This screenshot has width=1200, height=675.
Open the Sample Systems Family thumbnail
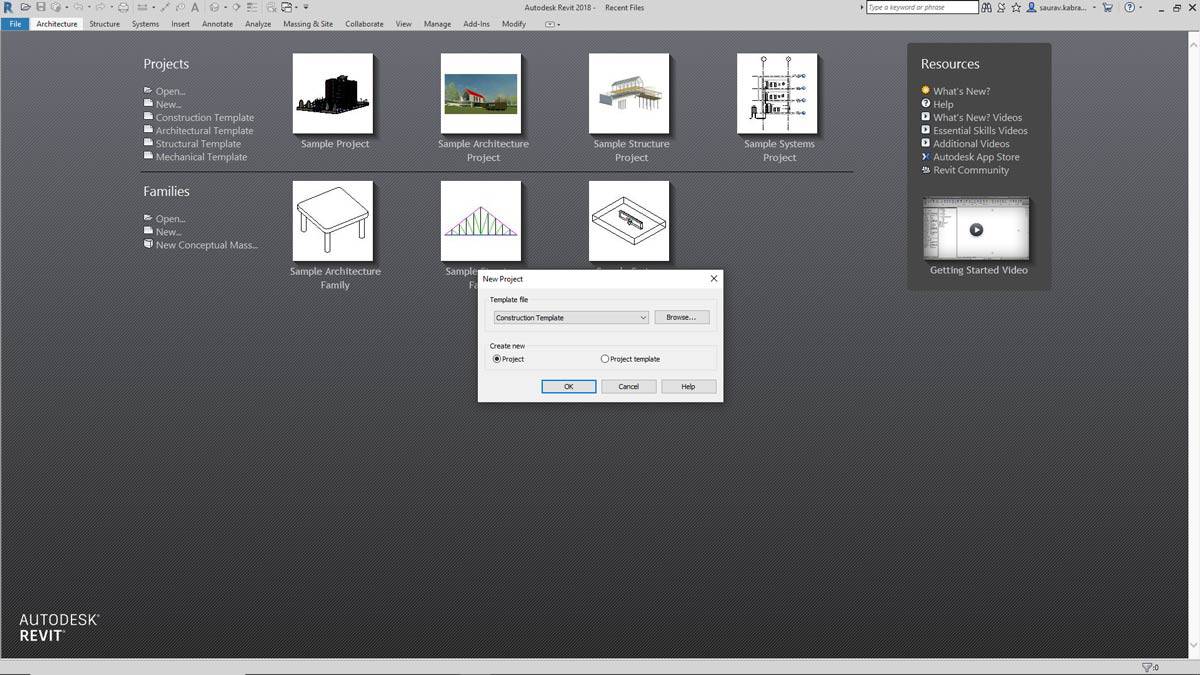[x=629, y=221]
